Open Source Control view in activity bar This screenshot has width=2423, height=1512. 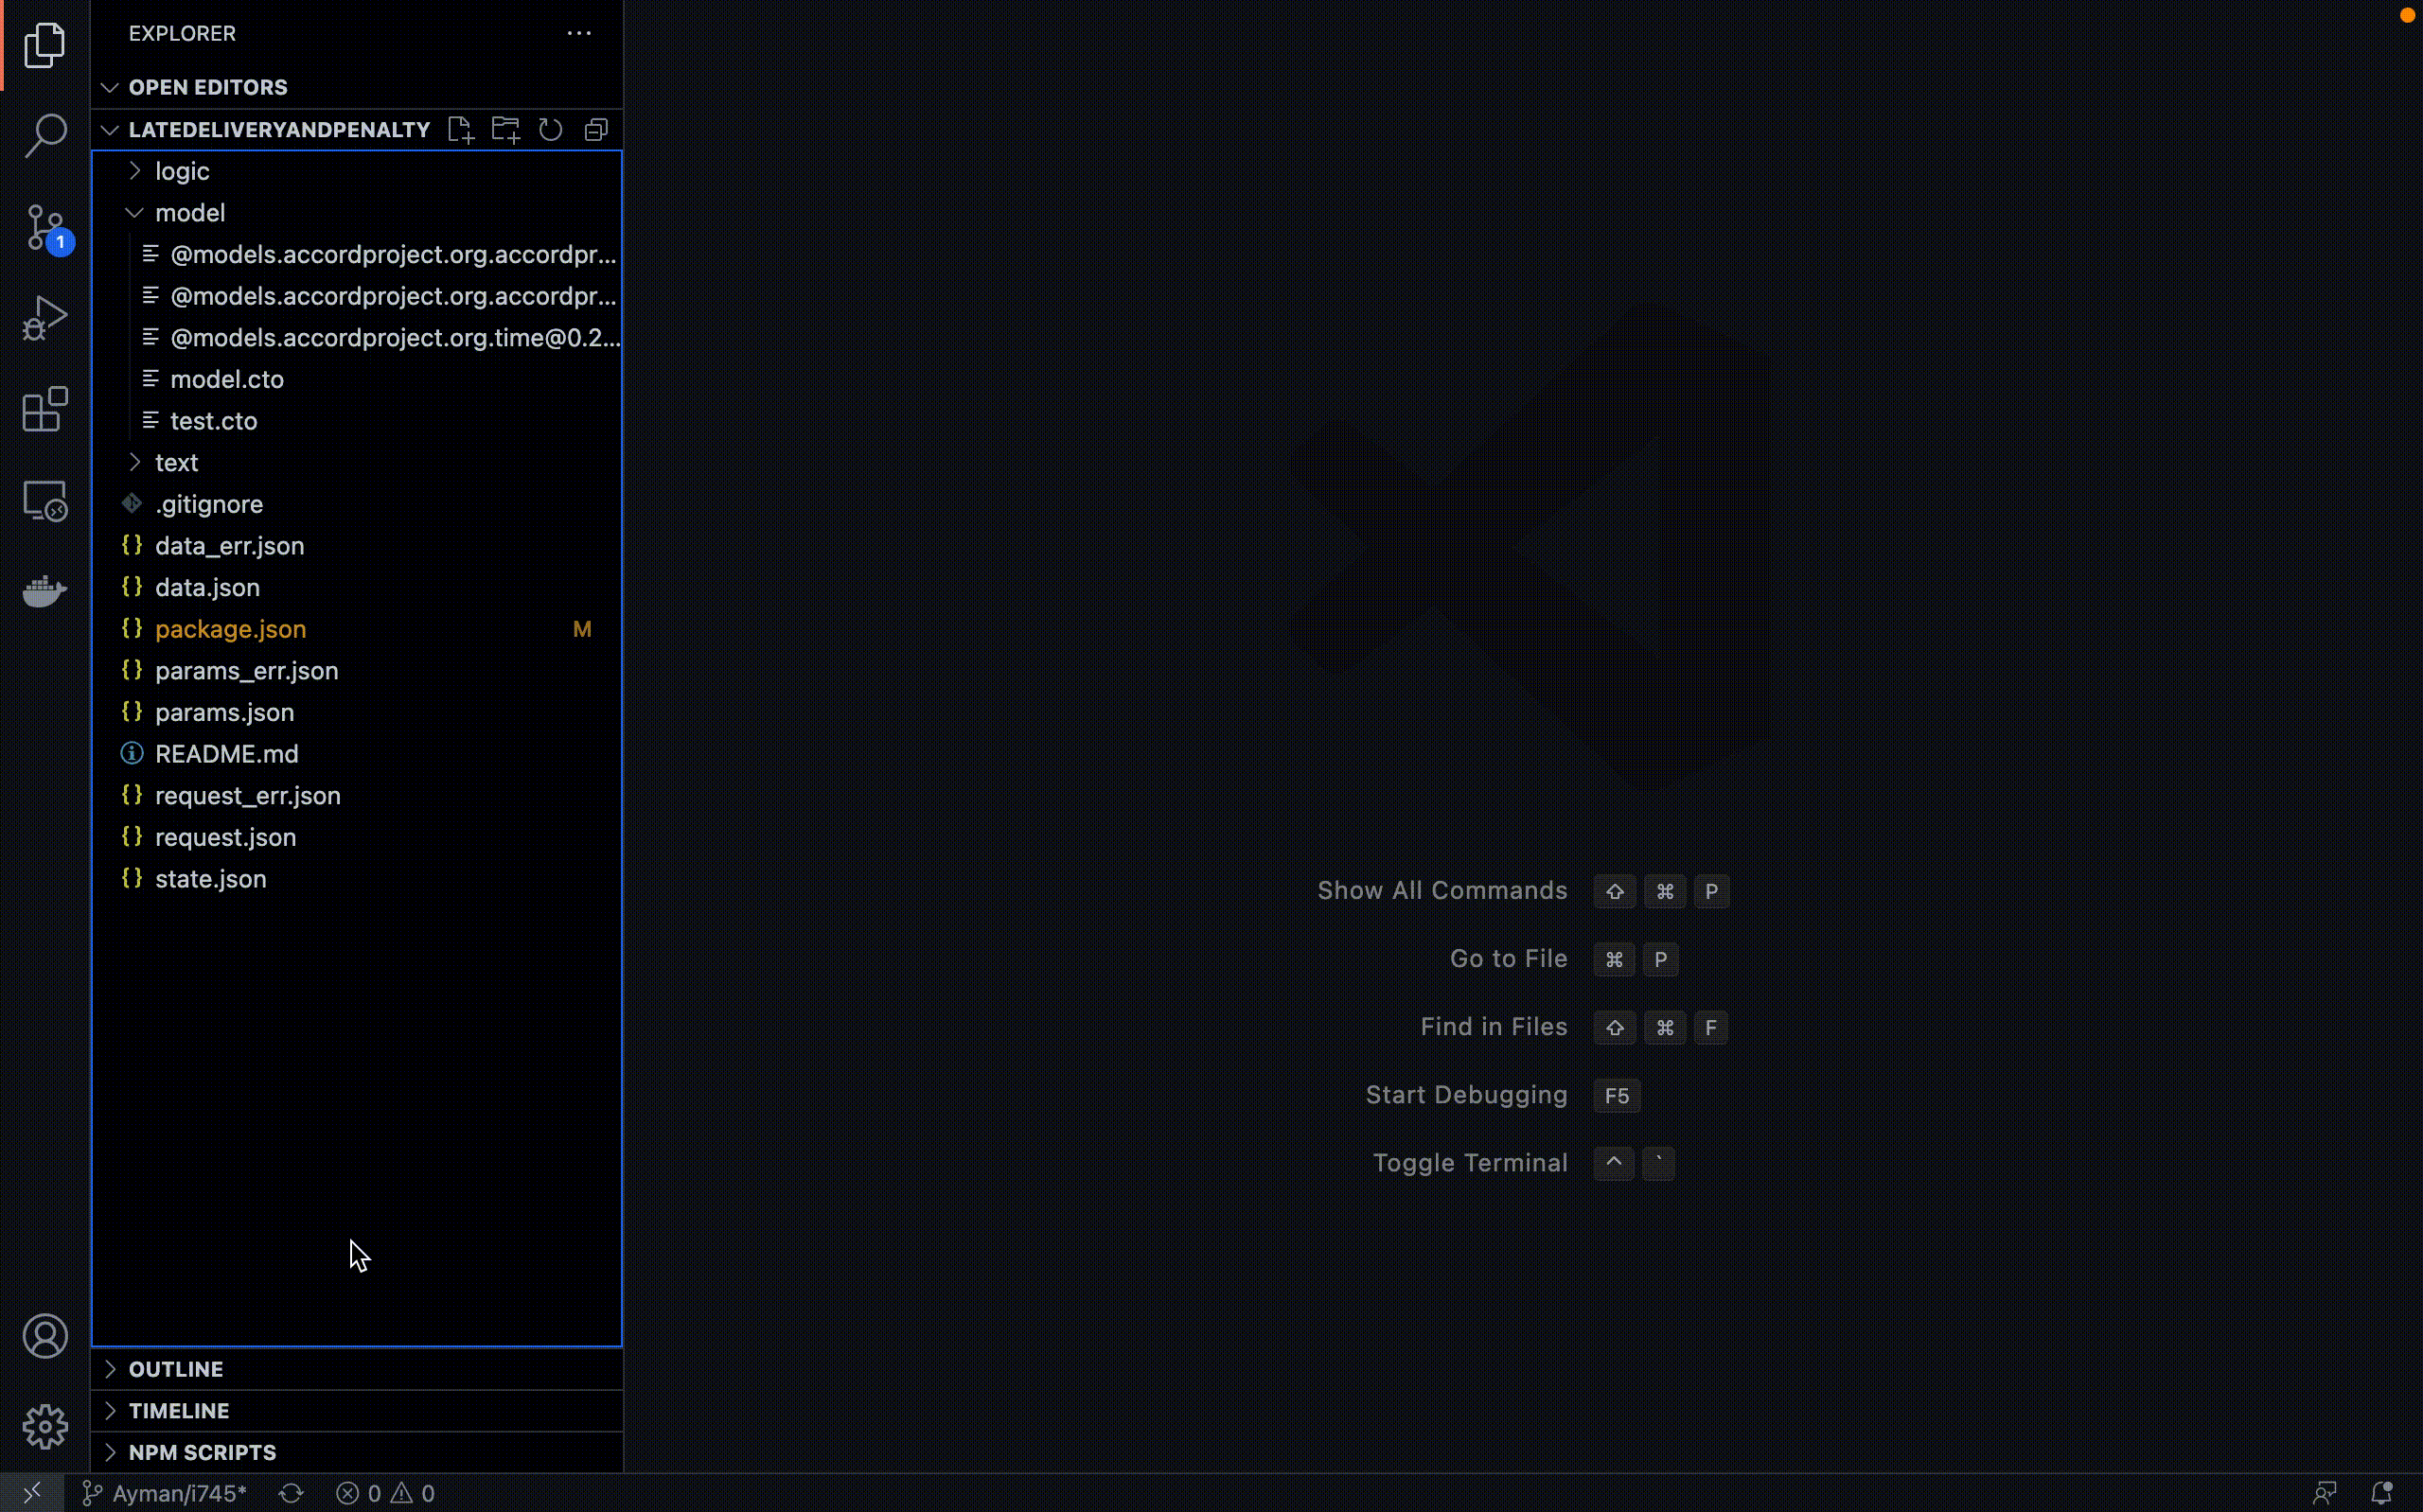click(45, 228)
